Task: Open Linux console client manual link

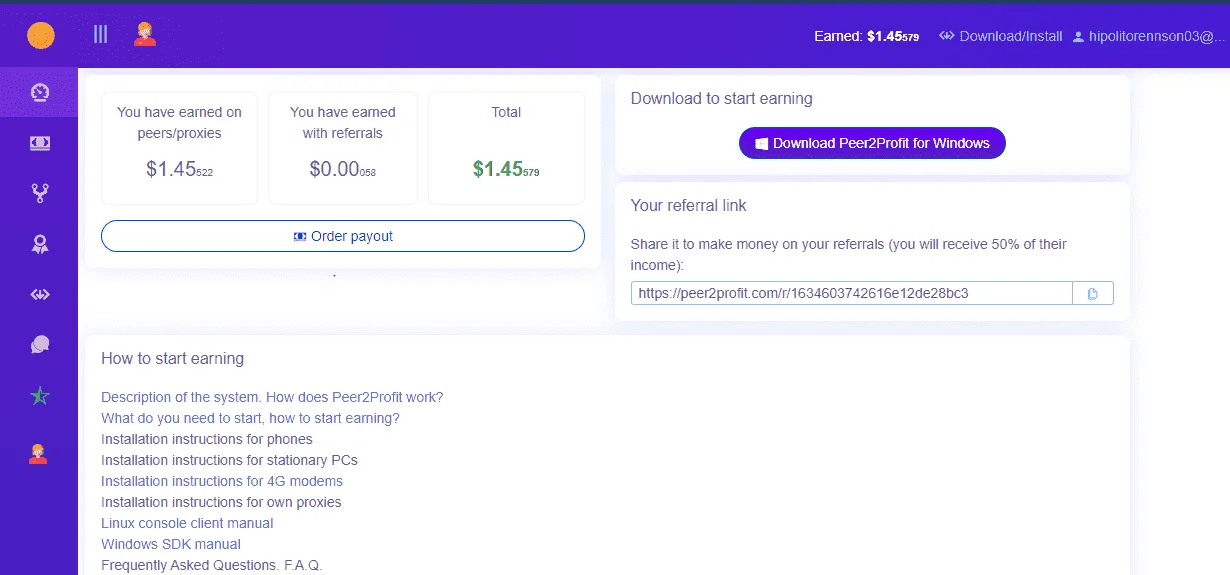Action: pyautogui.click(x=187, y=523)
